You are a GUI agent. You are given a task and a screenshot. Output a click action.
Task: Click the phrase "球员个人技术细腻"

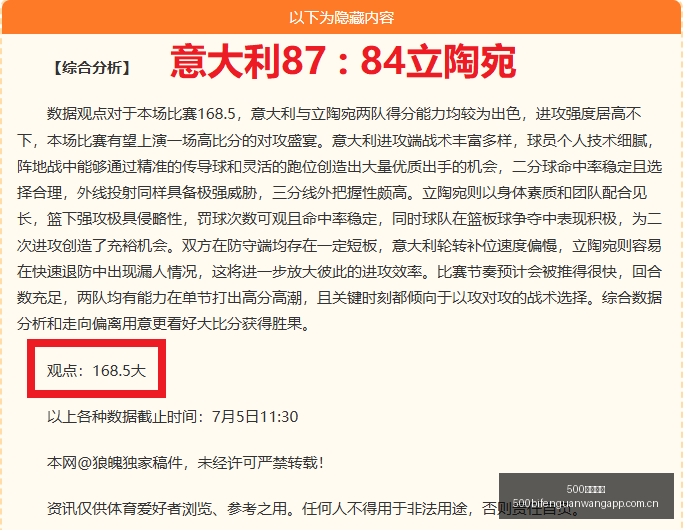[x=590, y=141]
